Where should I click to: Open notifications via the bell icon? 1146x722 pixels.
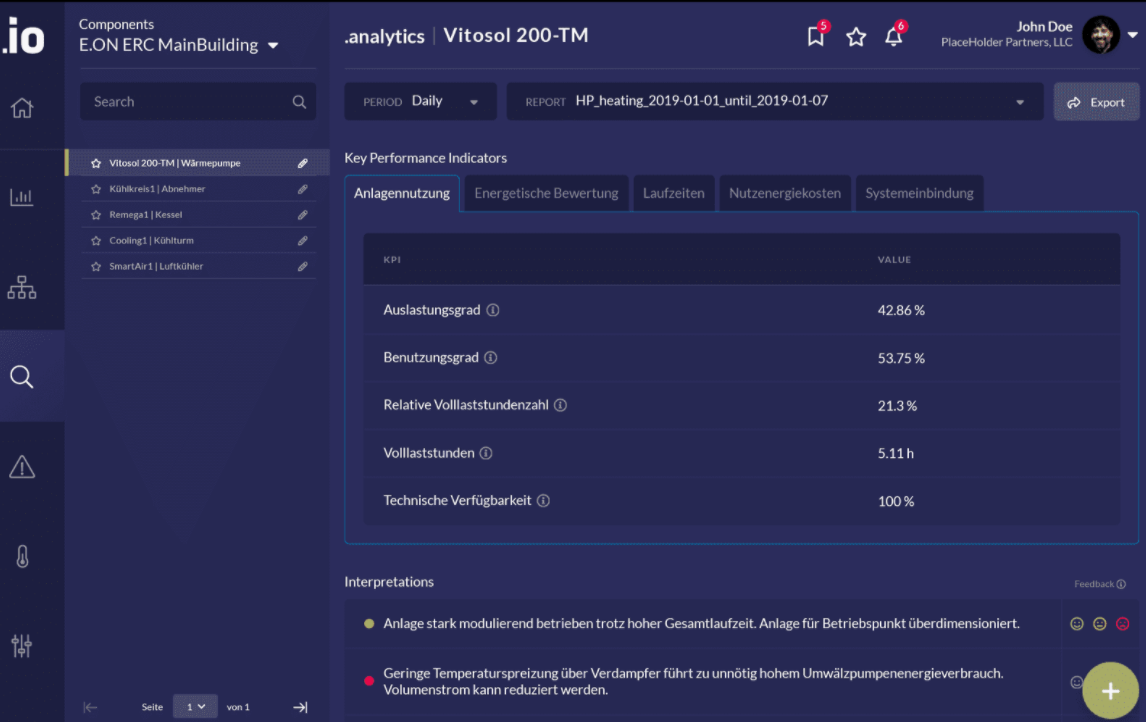(x=893, y=35)
